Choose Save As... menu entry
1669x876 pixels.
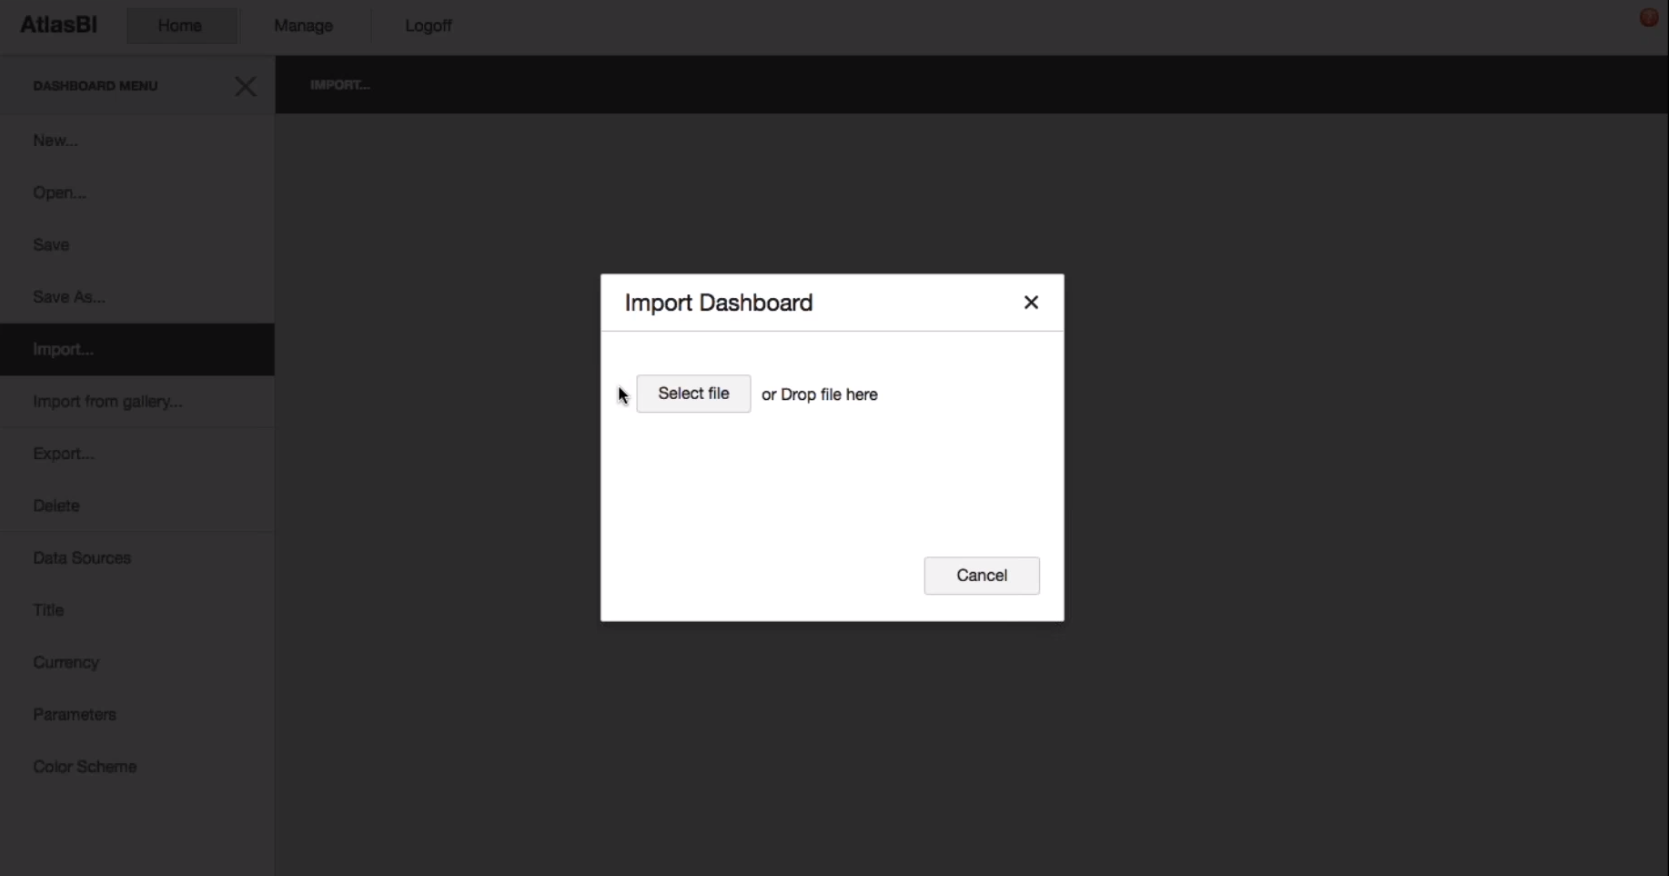(69, 297)
